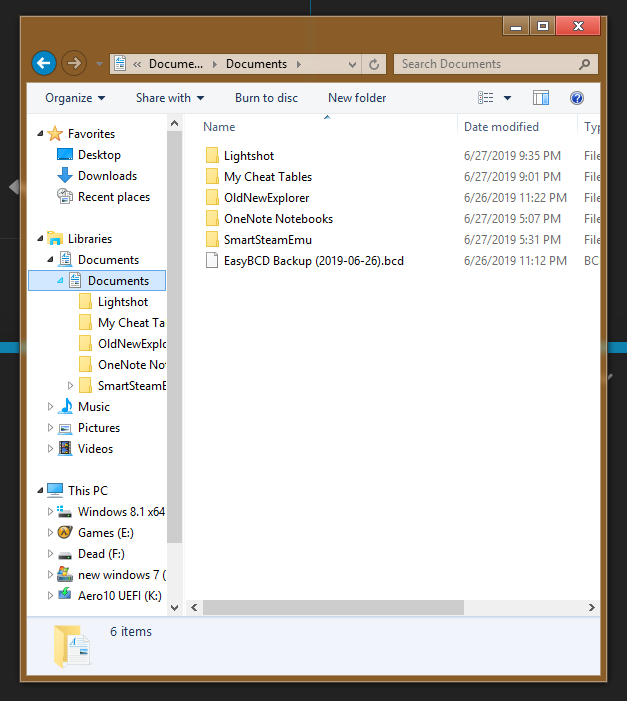Screen dimensions: 627x701
Task: Collapse the highlighted Documents subfolder
Action: (60, 280)
